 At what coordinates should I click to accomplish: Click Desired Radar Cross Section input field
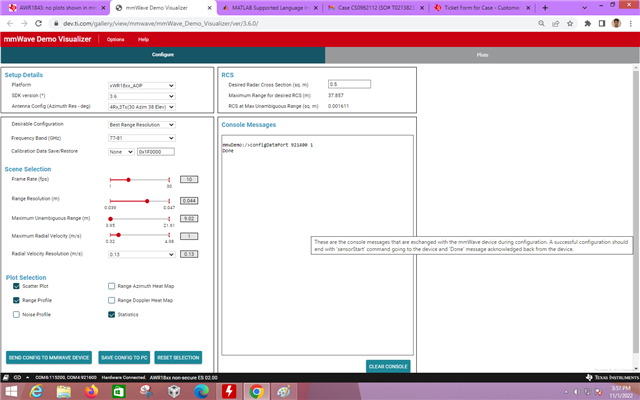point(349,84)
